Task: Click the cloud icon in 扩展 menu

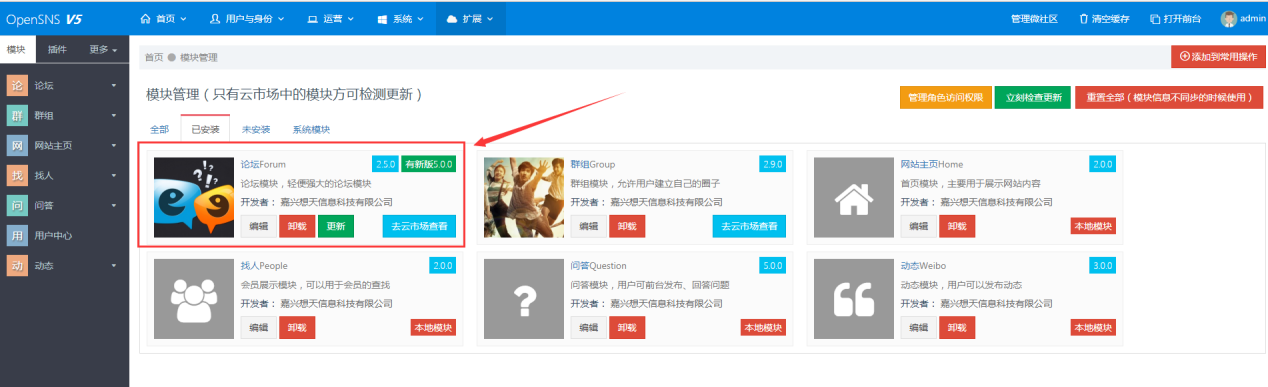Action: point(452,18)
